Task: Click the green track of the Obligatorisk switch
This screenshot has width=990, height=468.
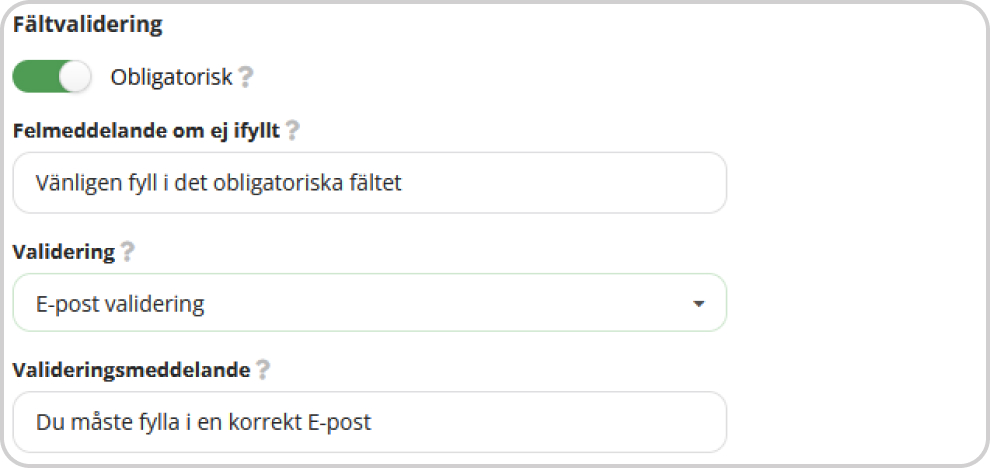Action: coord(37,77)
